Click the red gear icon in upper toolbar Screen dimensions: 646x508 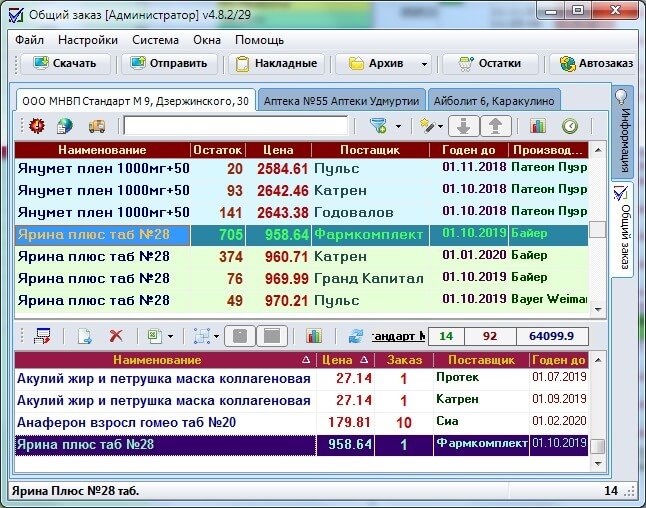click(x=37, y=126)
